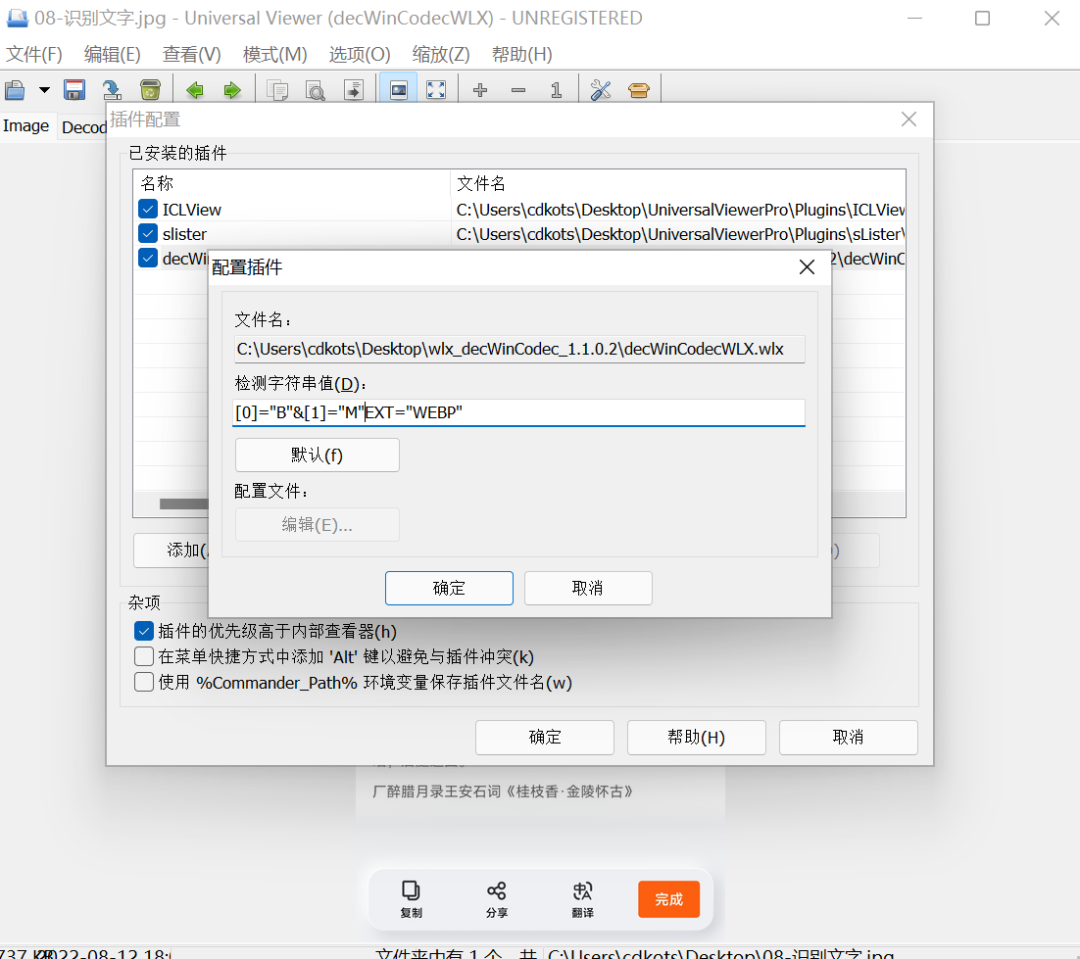This screenshot has width=1080, height=959.
Task: Go to previous file with green left arrow
Action: [195, 90]
